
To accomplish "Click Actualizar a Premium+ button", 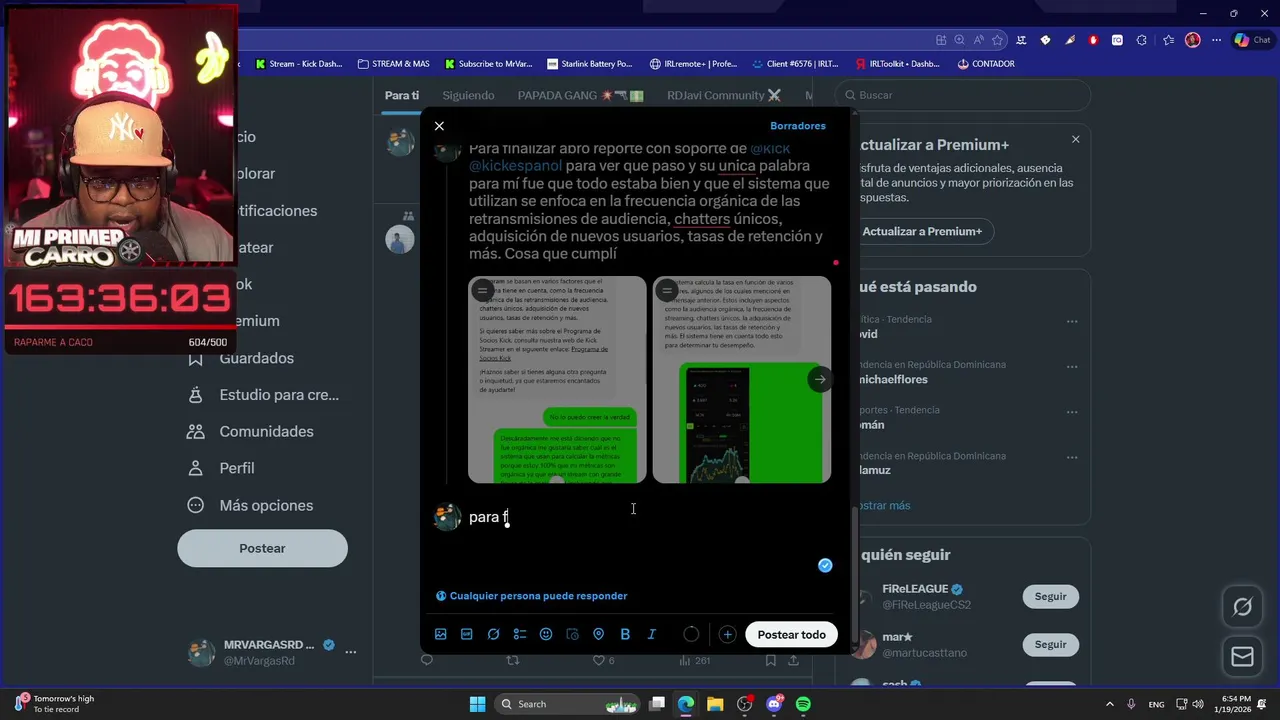I will point(922,231).
